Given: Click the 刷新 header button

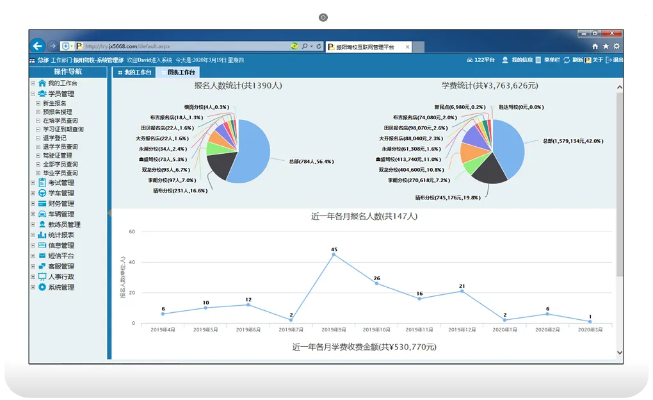Looking at the screenshot, I should [573, 60].
